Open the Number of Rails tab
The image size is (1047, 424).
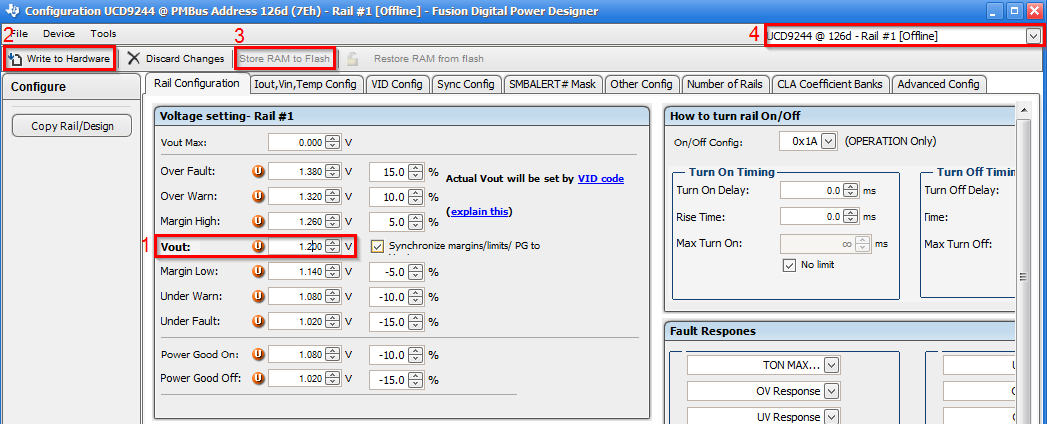(x=725, y=84)
